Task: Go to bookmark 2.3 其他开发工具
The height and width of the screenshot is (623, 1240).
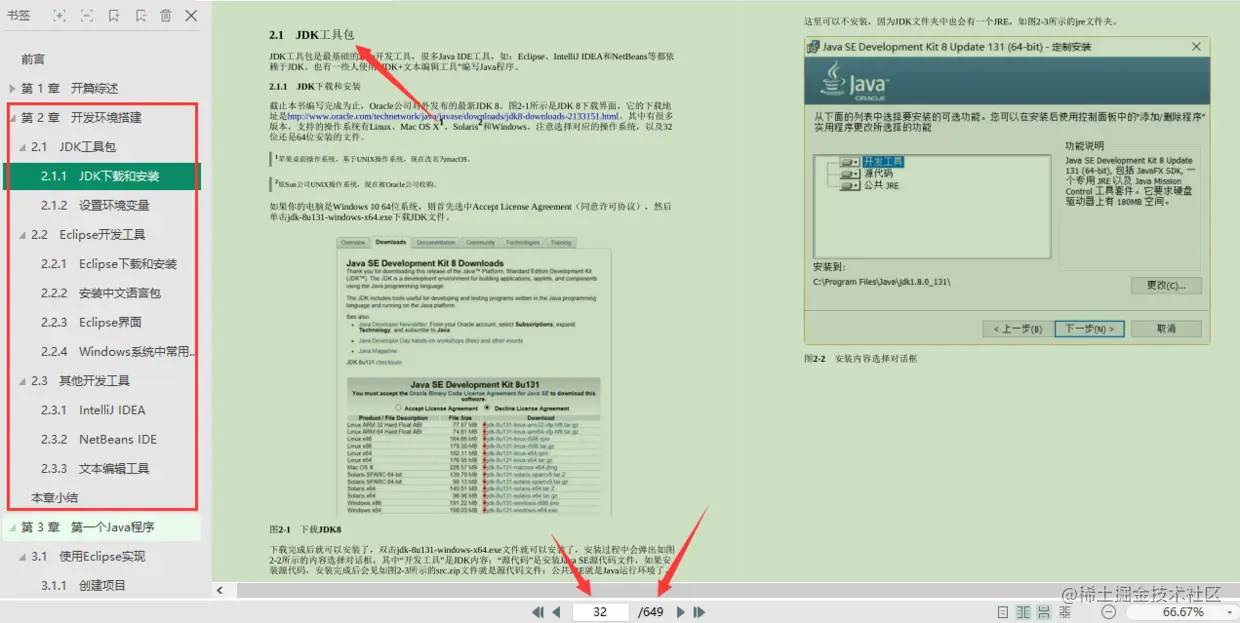Action: [x=81, y=381]
